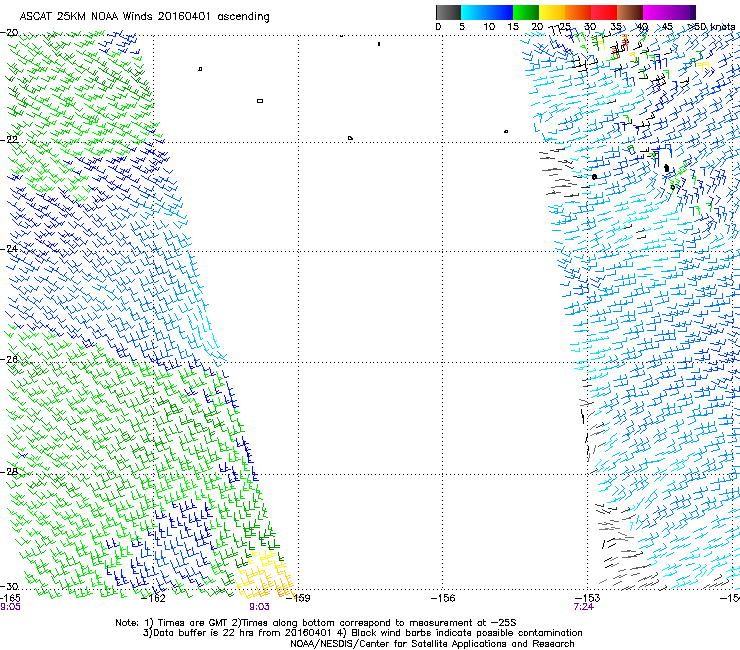This screenshot has height=650, width=740.
Task: Click the legend value 30
Action: [x=590, y=27]
